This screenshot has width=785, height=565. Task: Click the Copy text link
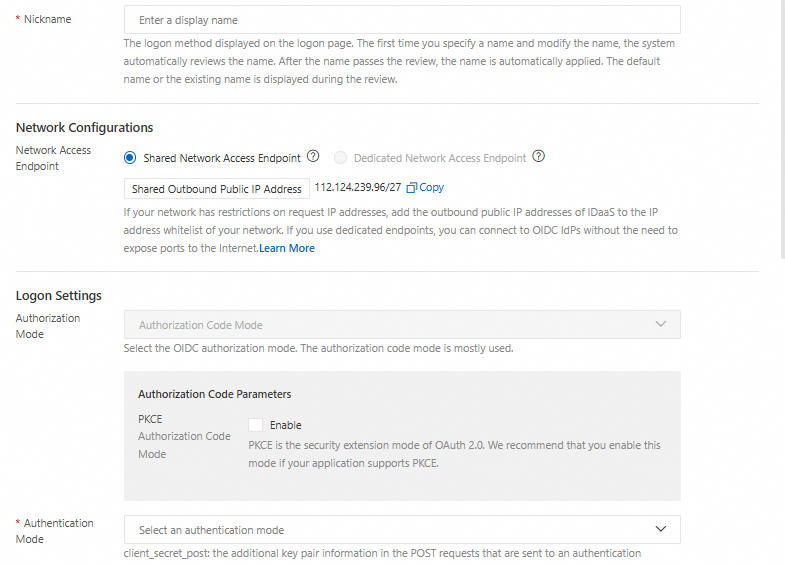432,188
